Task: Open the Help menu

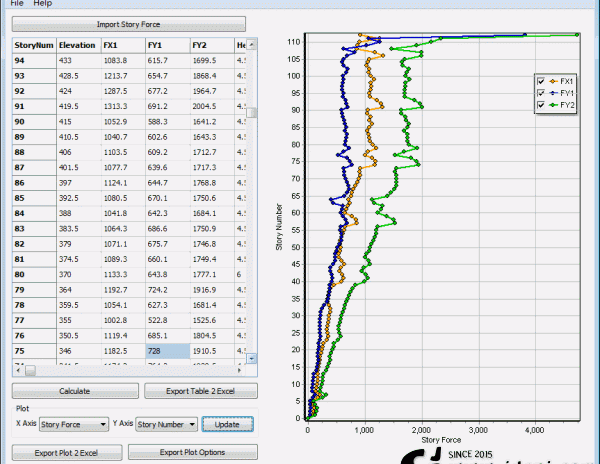Action: click(43, 4)
